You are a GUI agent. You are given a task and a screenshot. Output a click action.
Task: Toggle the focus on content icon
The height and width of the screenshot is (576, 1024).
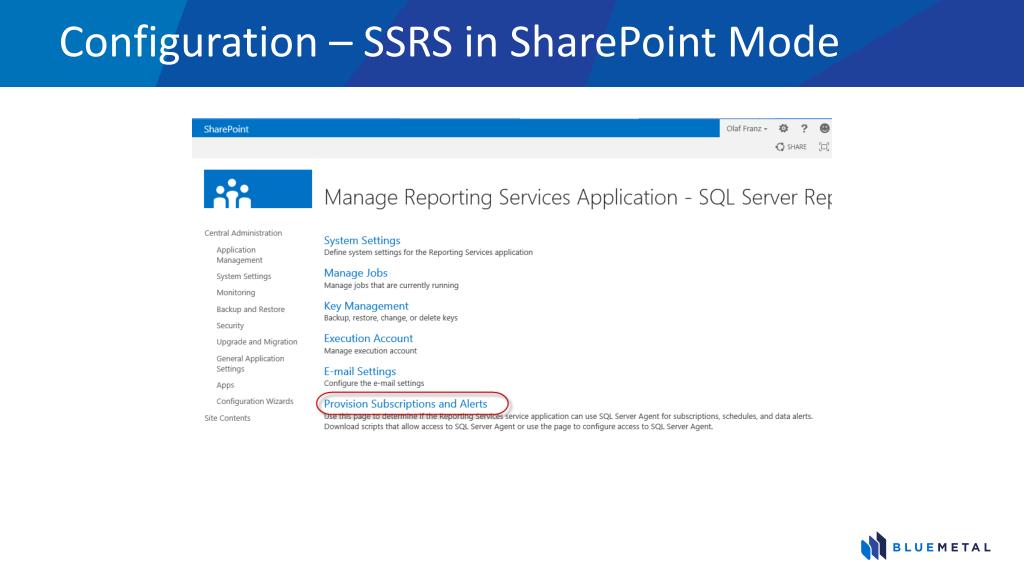(824, 147)
